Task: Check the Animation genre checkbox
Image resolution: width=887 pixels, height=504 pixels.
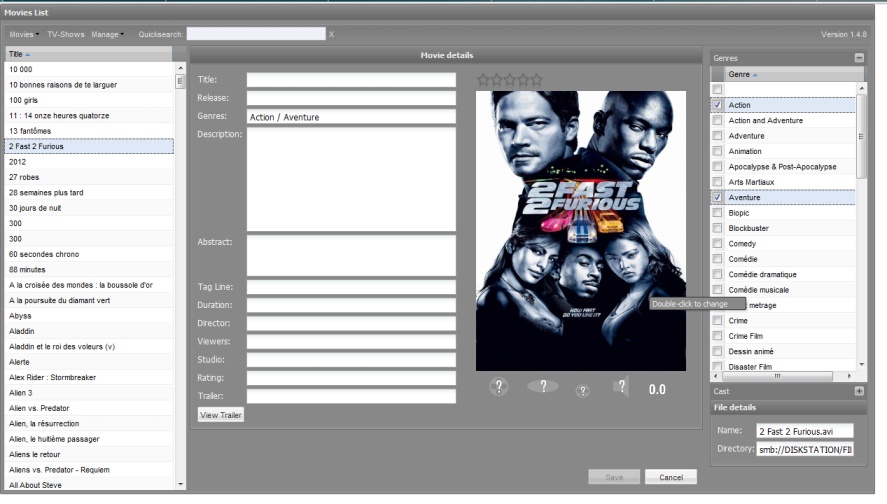Action: tap(717, 151)
